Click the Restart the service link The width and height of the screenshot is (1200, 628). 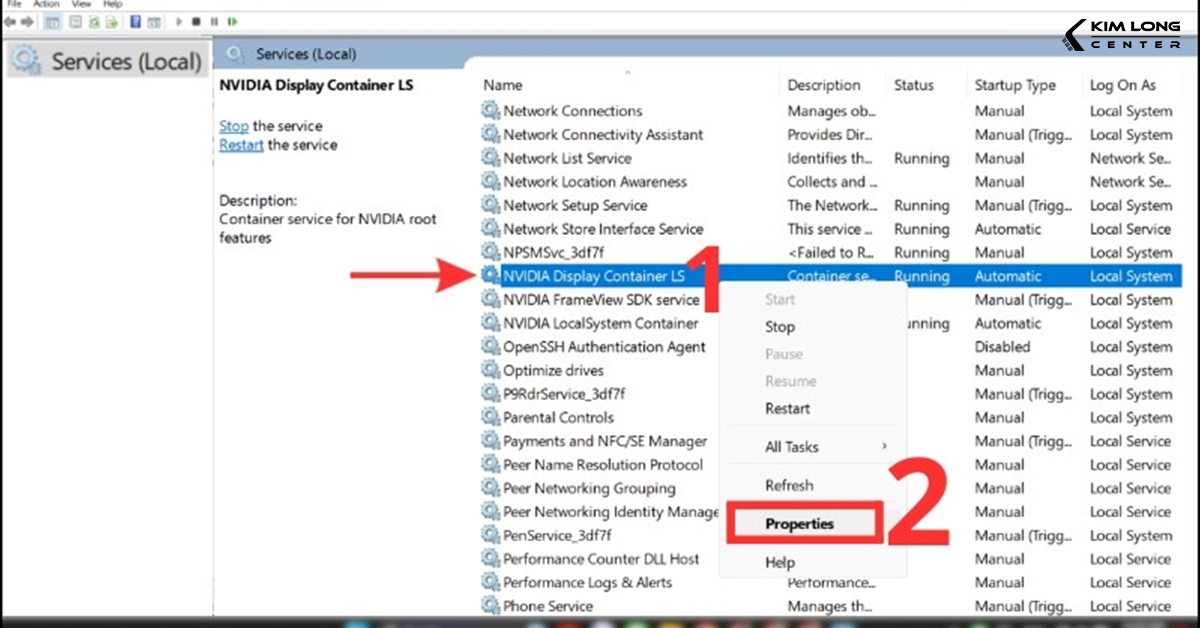pos(240,144)
